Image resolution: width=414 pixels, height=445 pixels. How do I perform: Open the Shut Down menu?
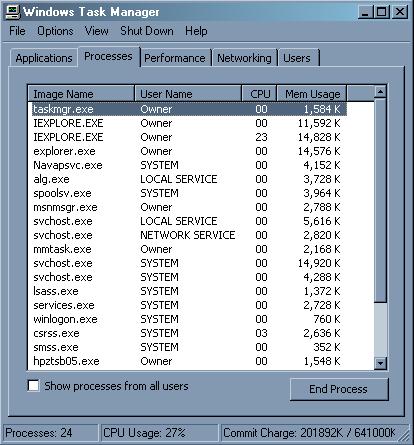tap(147, 31)
